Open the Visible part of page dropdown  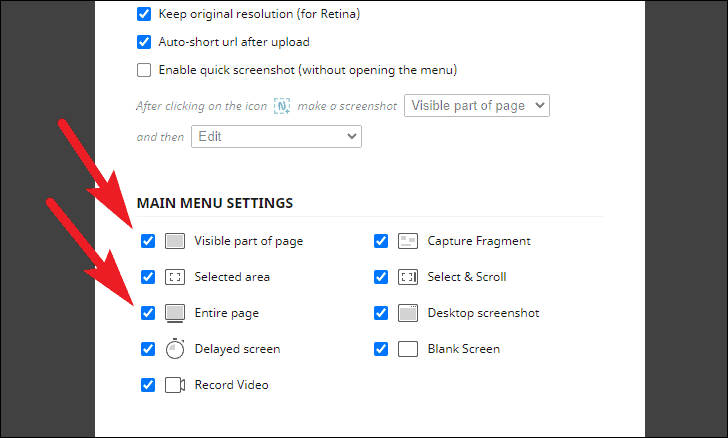pos(476,106)
